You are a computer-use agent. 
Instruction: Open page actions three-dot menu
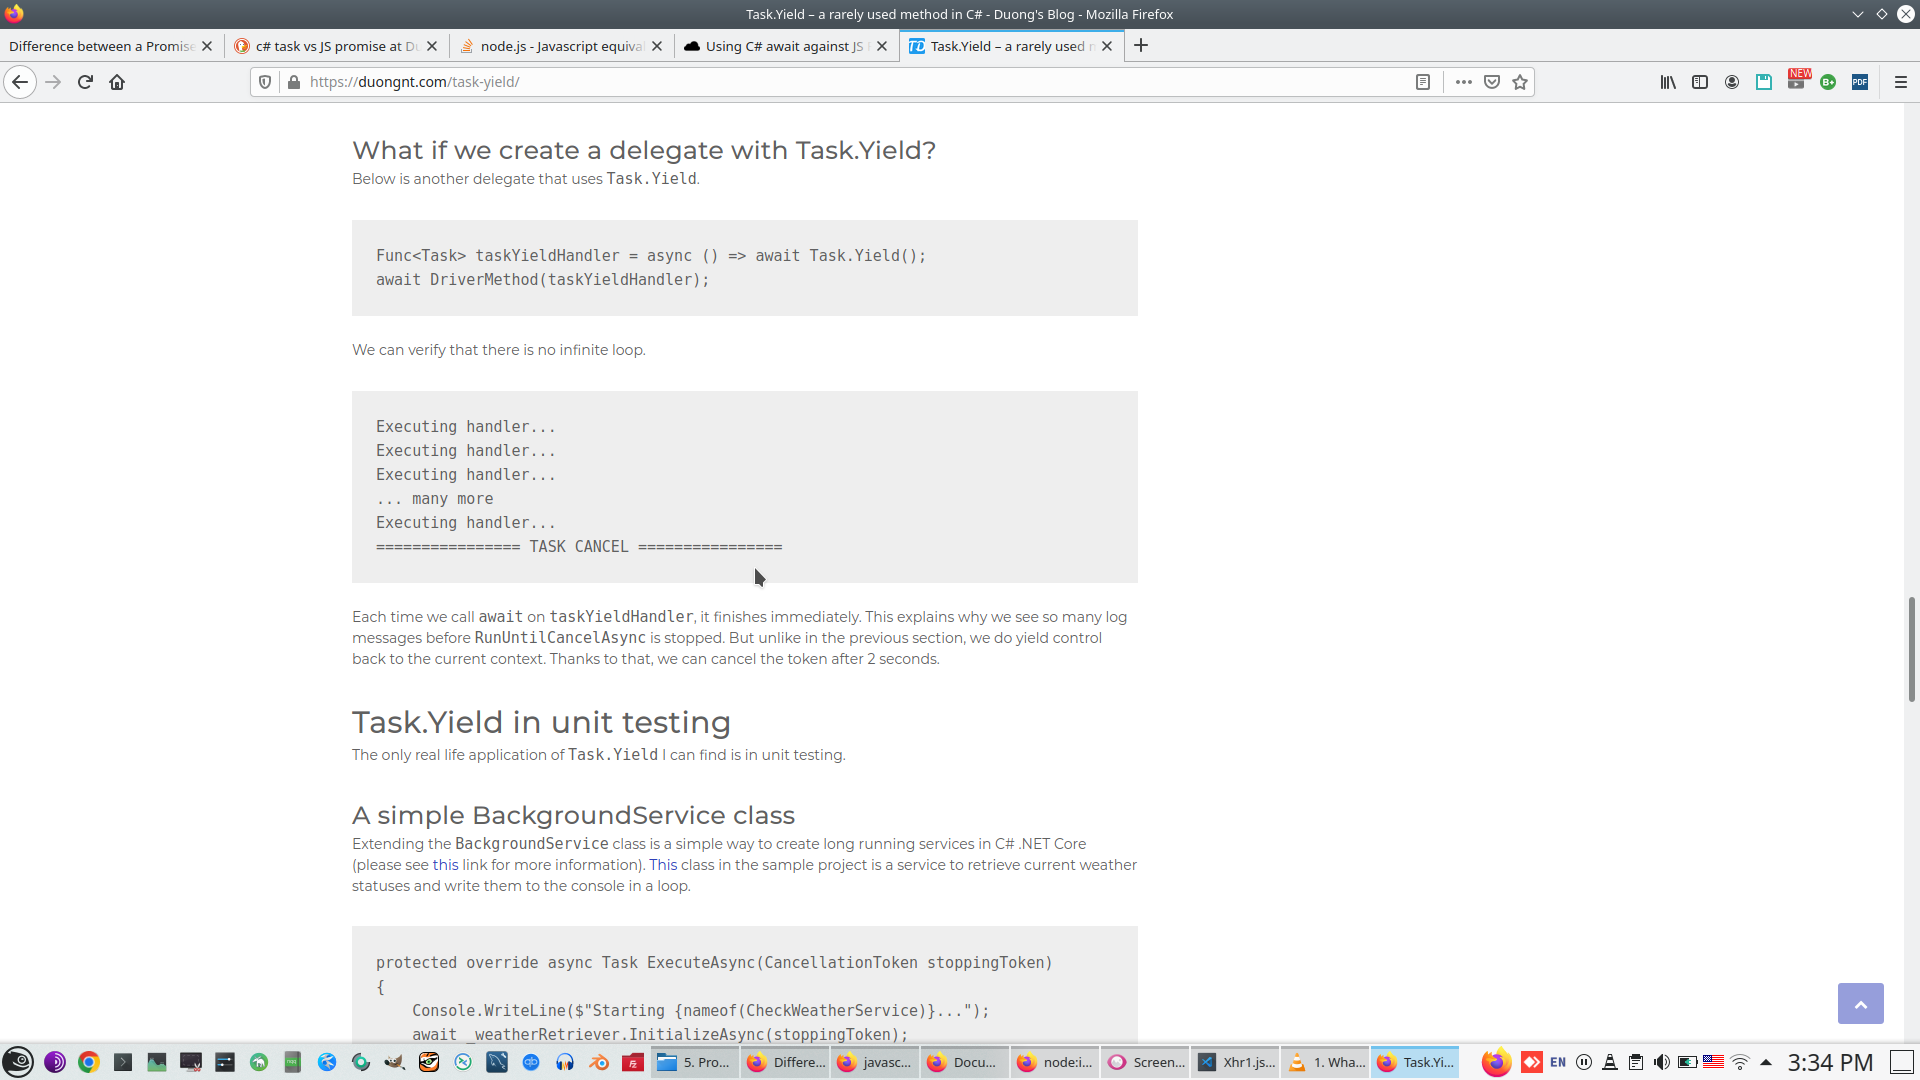[1463, 82]
